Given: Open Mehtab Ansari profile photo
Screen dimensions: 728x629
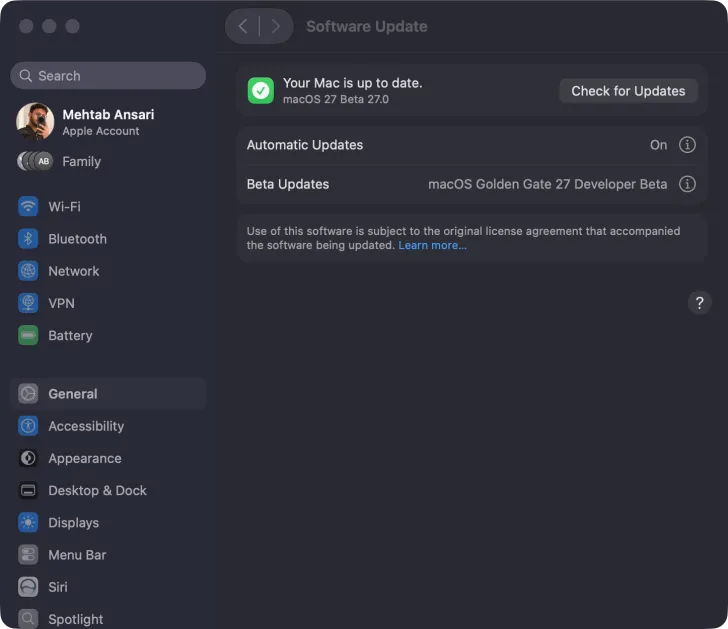Looking at the screenshot, I should (x=35, y=121).
